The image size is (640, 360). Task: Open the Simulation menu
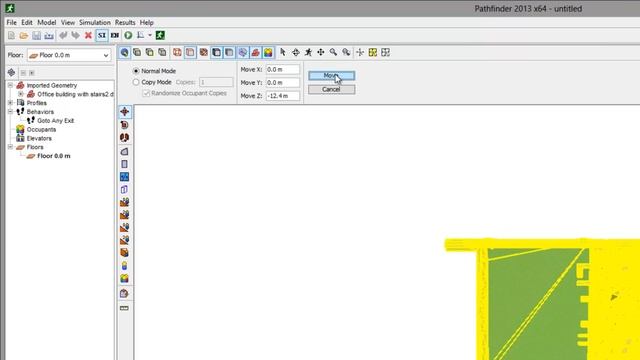tap(95, 22)
